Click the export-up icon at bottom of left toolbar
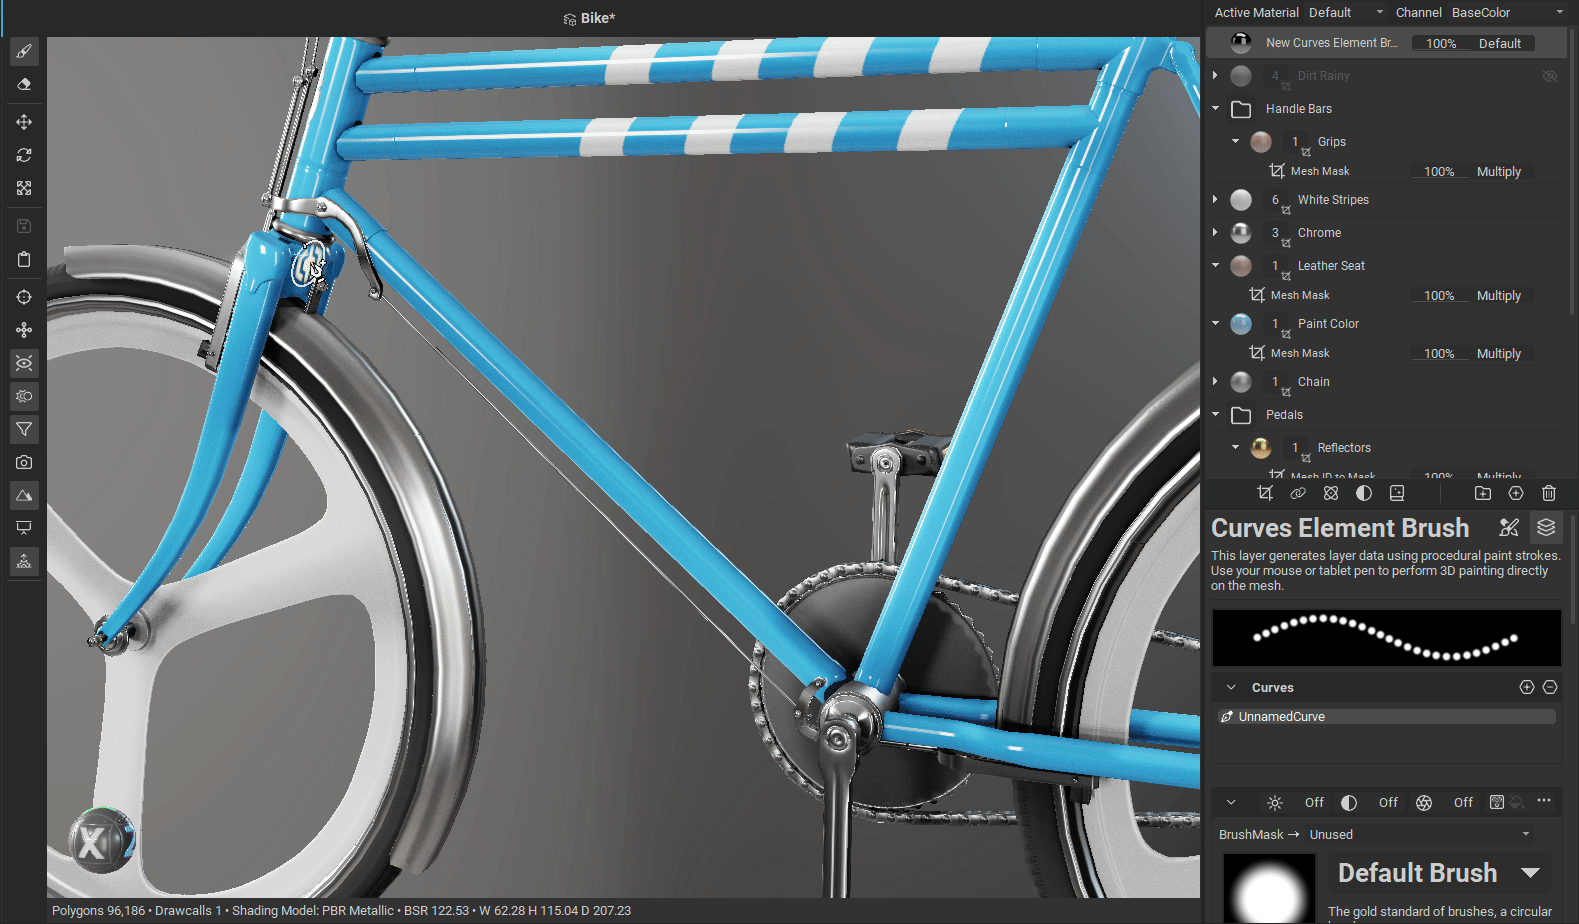 pos(24,561)
